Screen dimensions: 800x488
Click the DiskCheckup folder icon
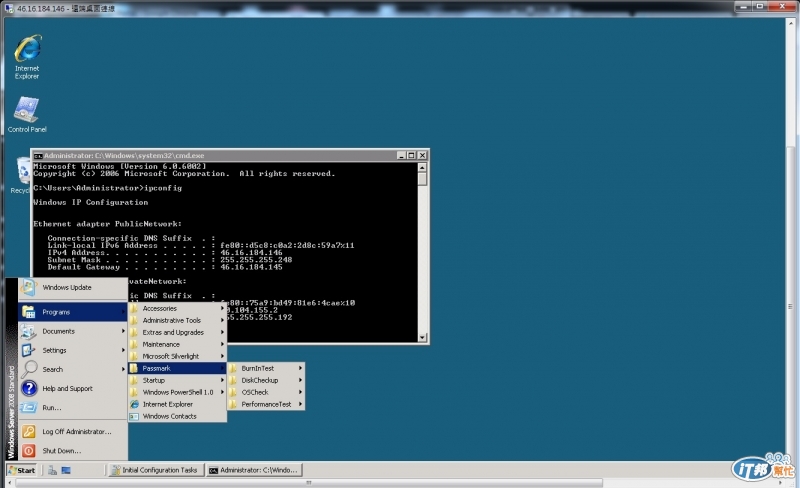233,380
